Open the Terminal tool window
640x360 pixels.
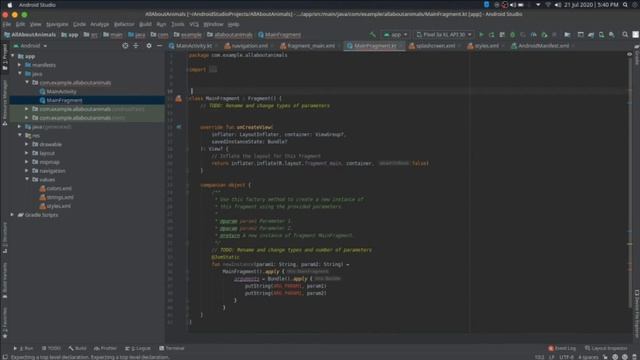click(x=172, y=348)
